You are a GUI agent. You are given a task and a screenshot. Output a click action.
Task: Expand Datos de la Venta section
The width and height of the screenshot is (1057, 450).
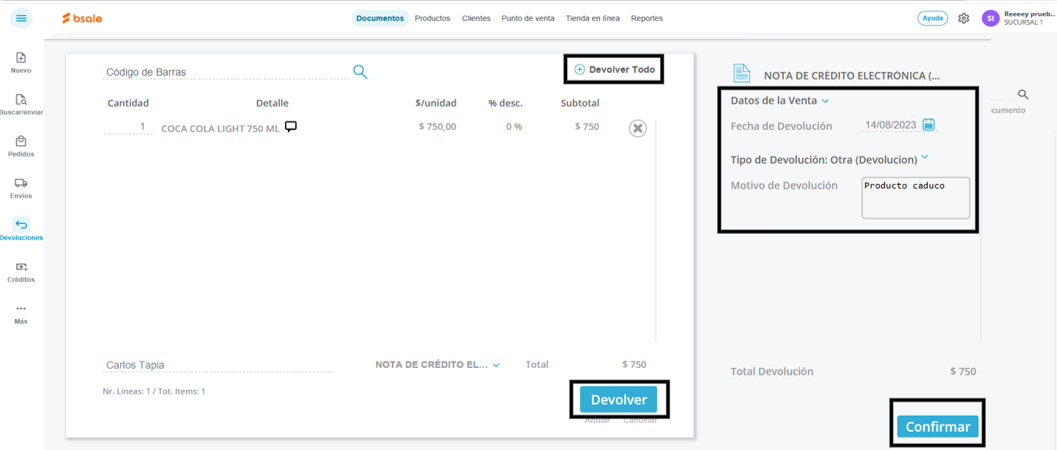(x=780, y=101)
